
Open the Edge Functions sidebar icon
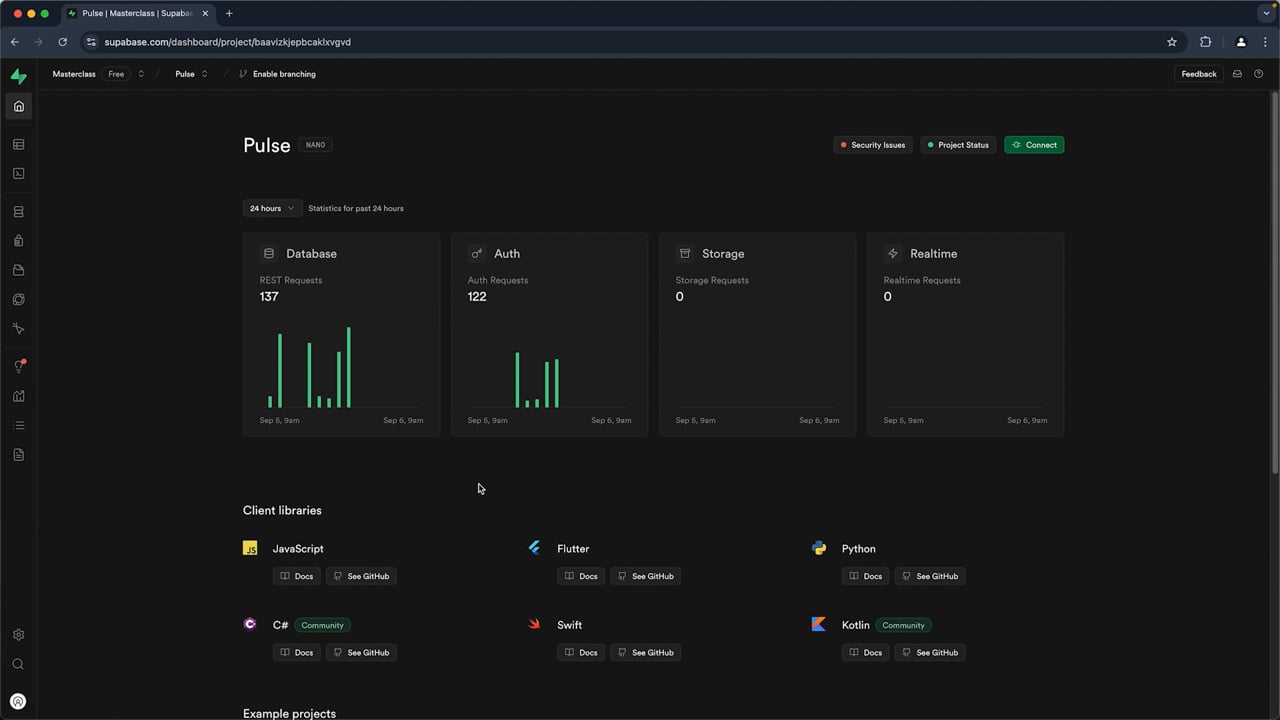coord(18,299)
